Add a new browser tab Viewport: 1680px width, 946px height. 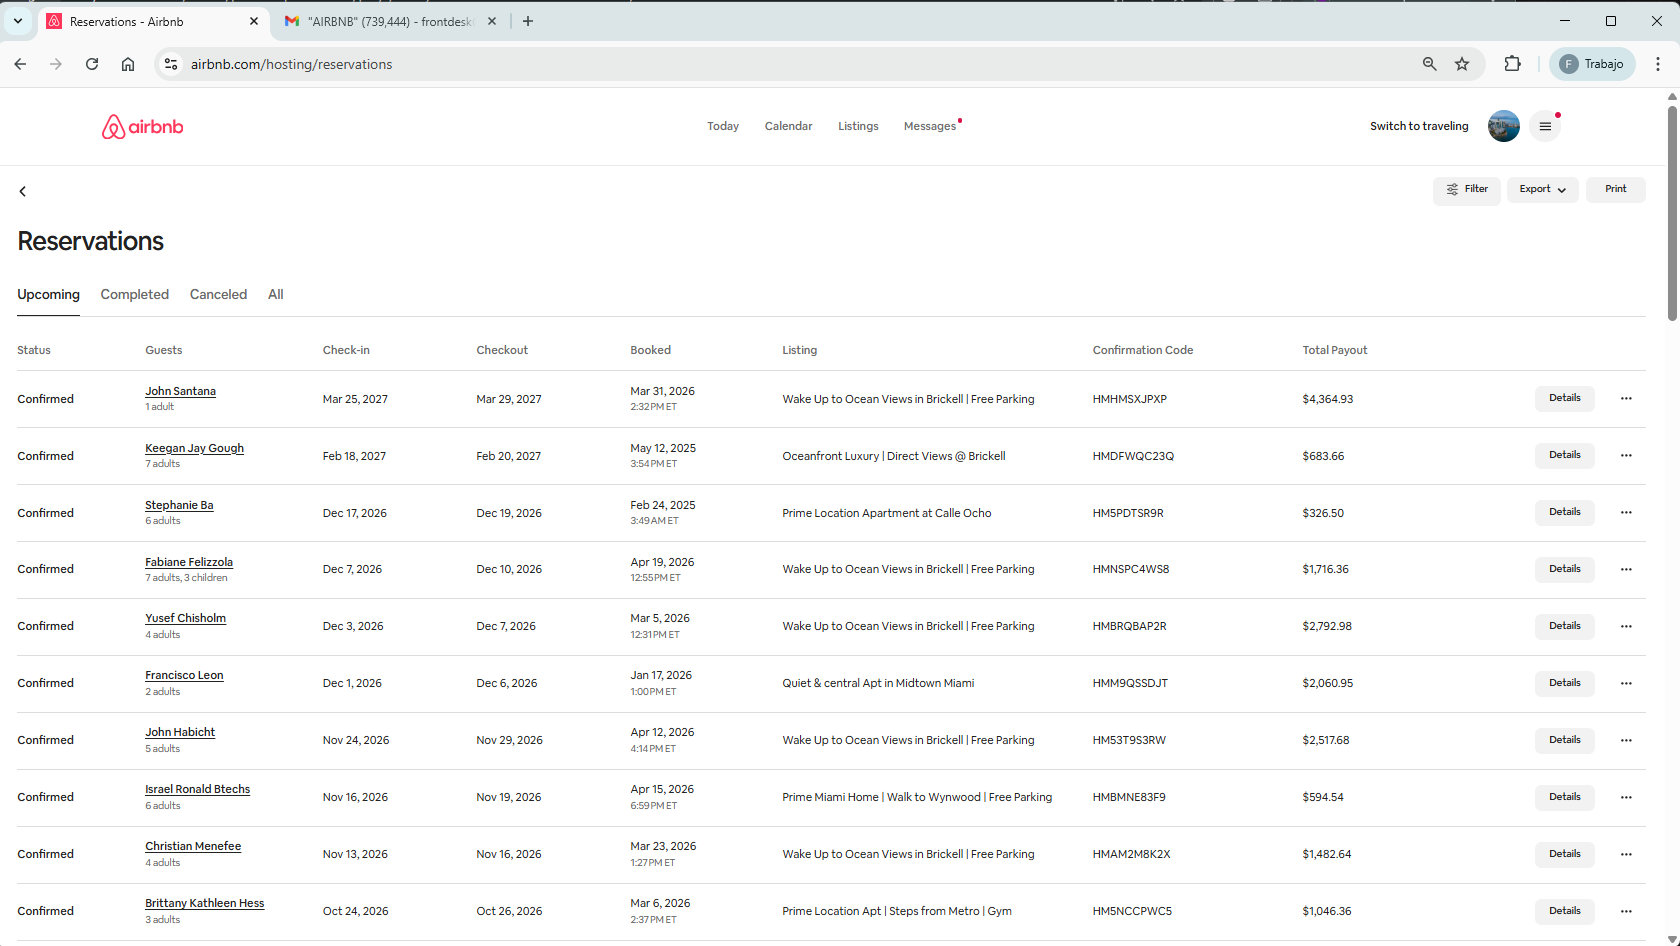click(528, 21)
